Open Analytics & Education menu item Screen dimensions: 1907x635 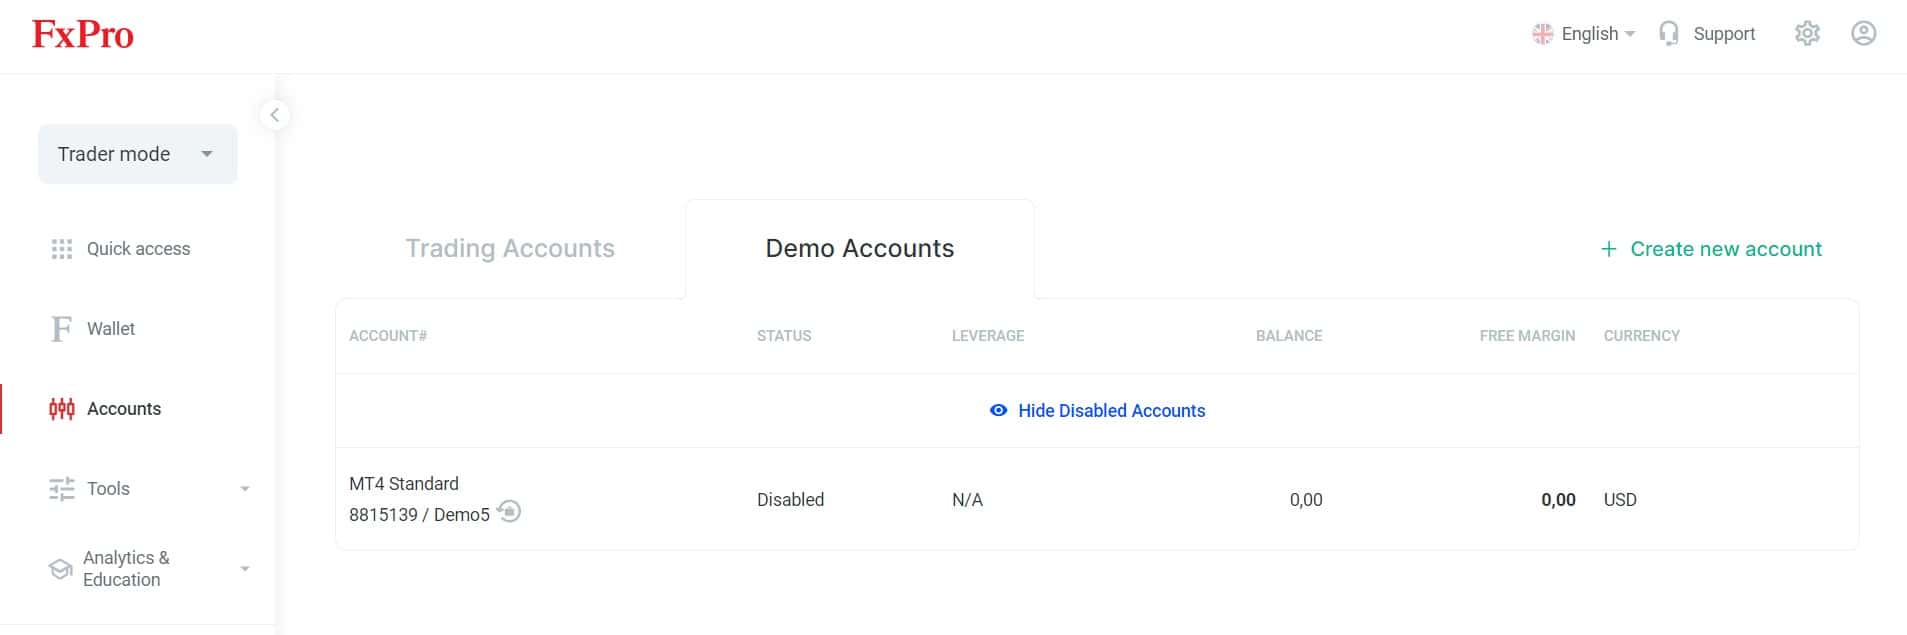coord(126,569)
